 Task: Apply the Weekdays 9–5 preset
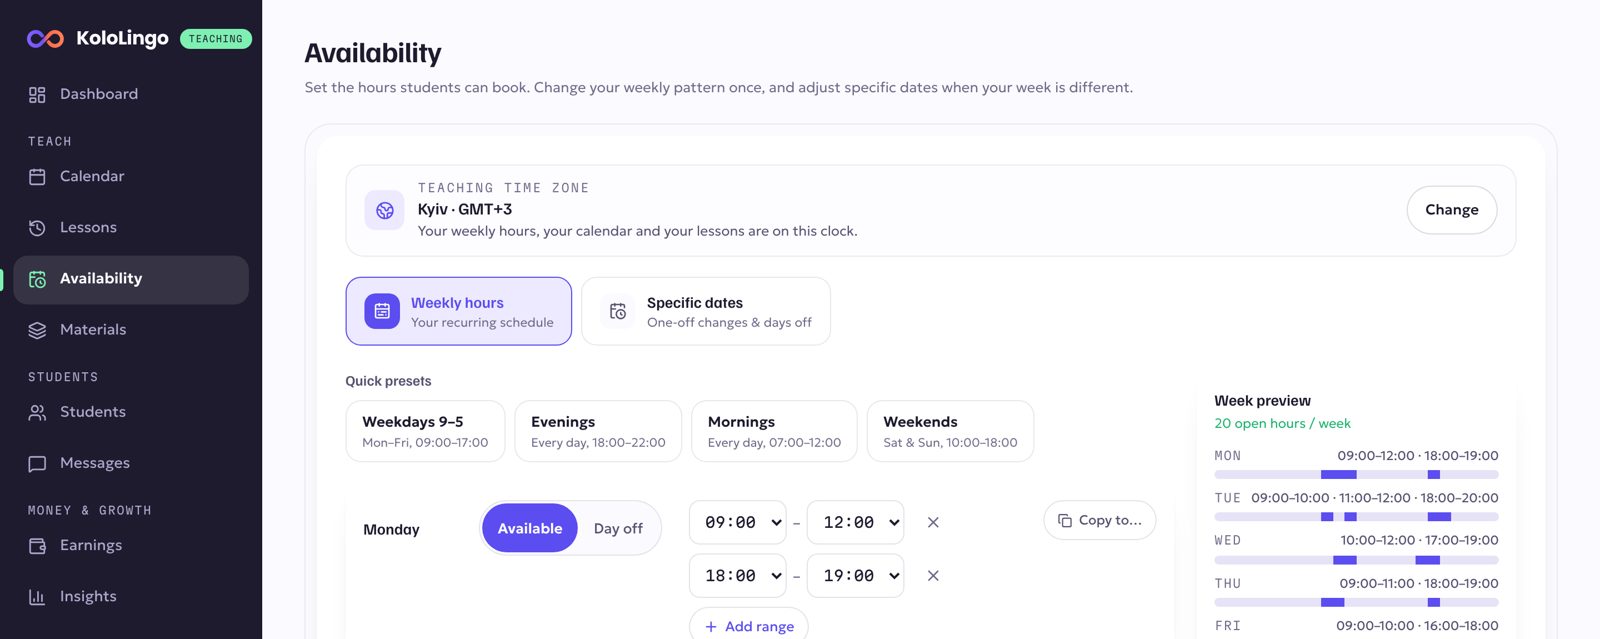click(425, 431)
